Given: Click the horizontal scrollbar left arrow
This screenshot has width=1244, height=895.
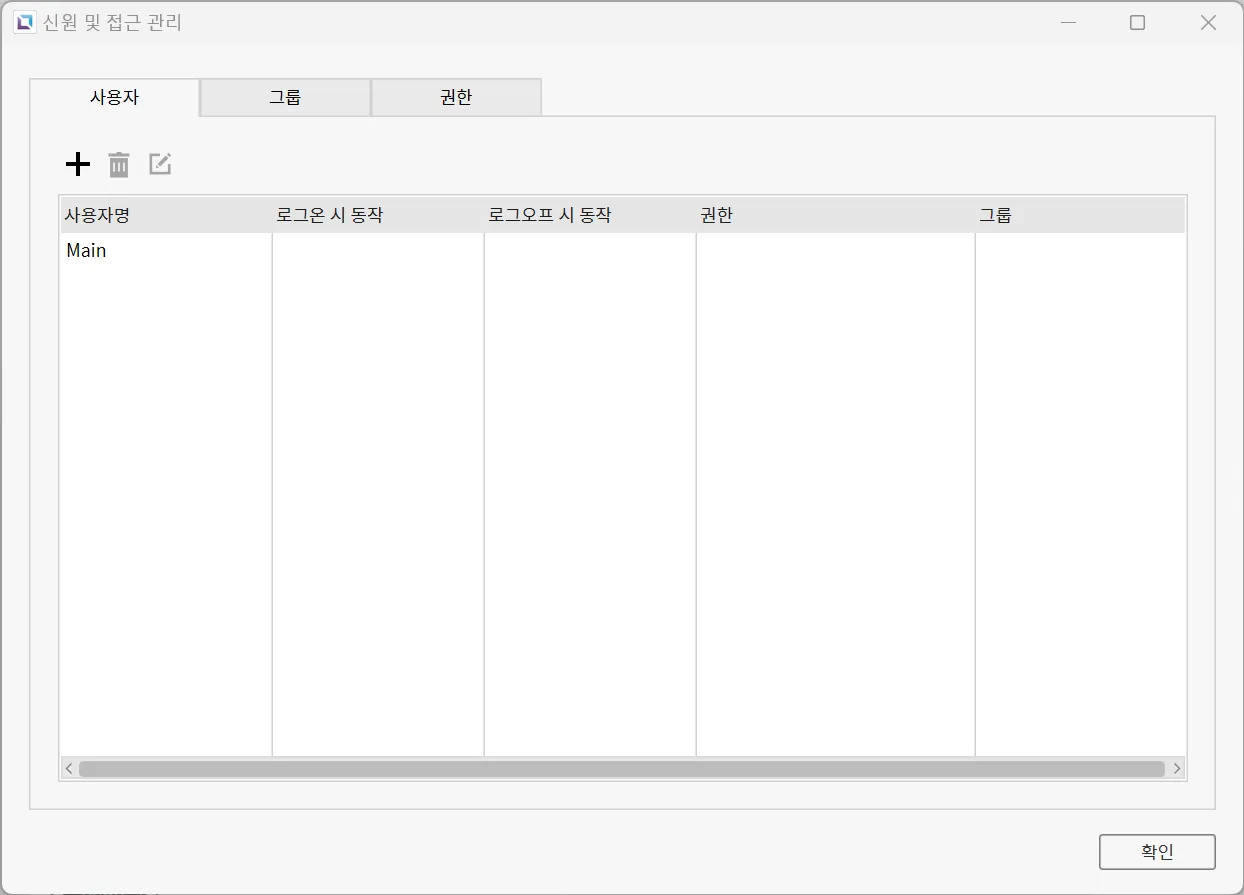Looking at the screenshot, I should pyautogui.click(x=69, y=768).
